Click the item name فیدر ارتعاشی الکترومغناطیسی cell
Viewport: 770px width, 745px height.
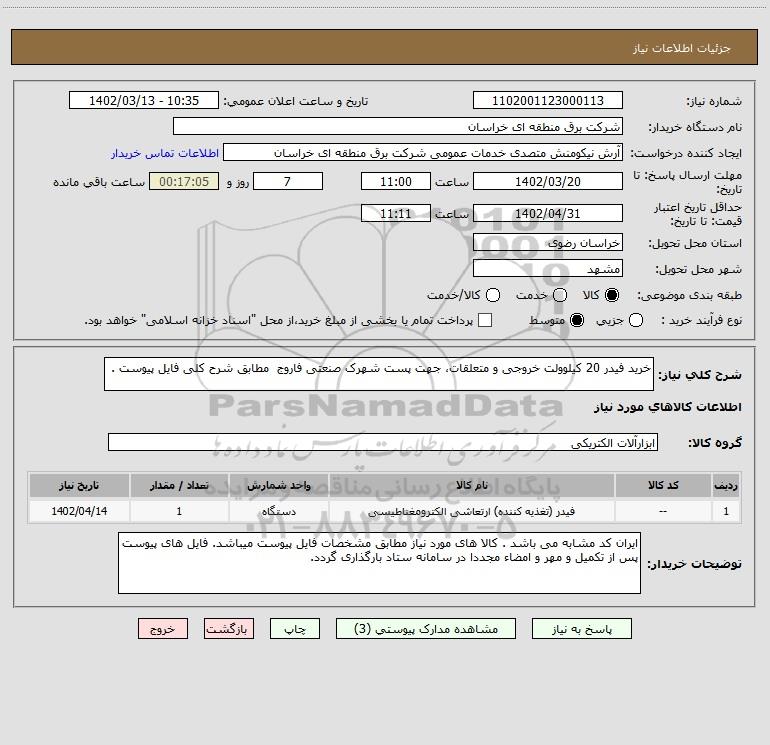click(471, 511)
